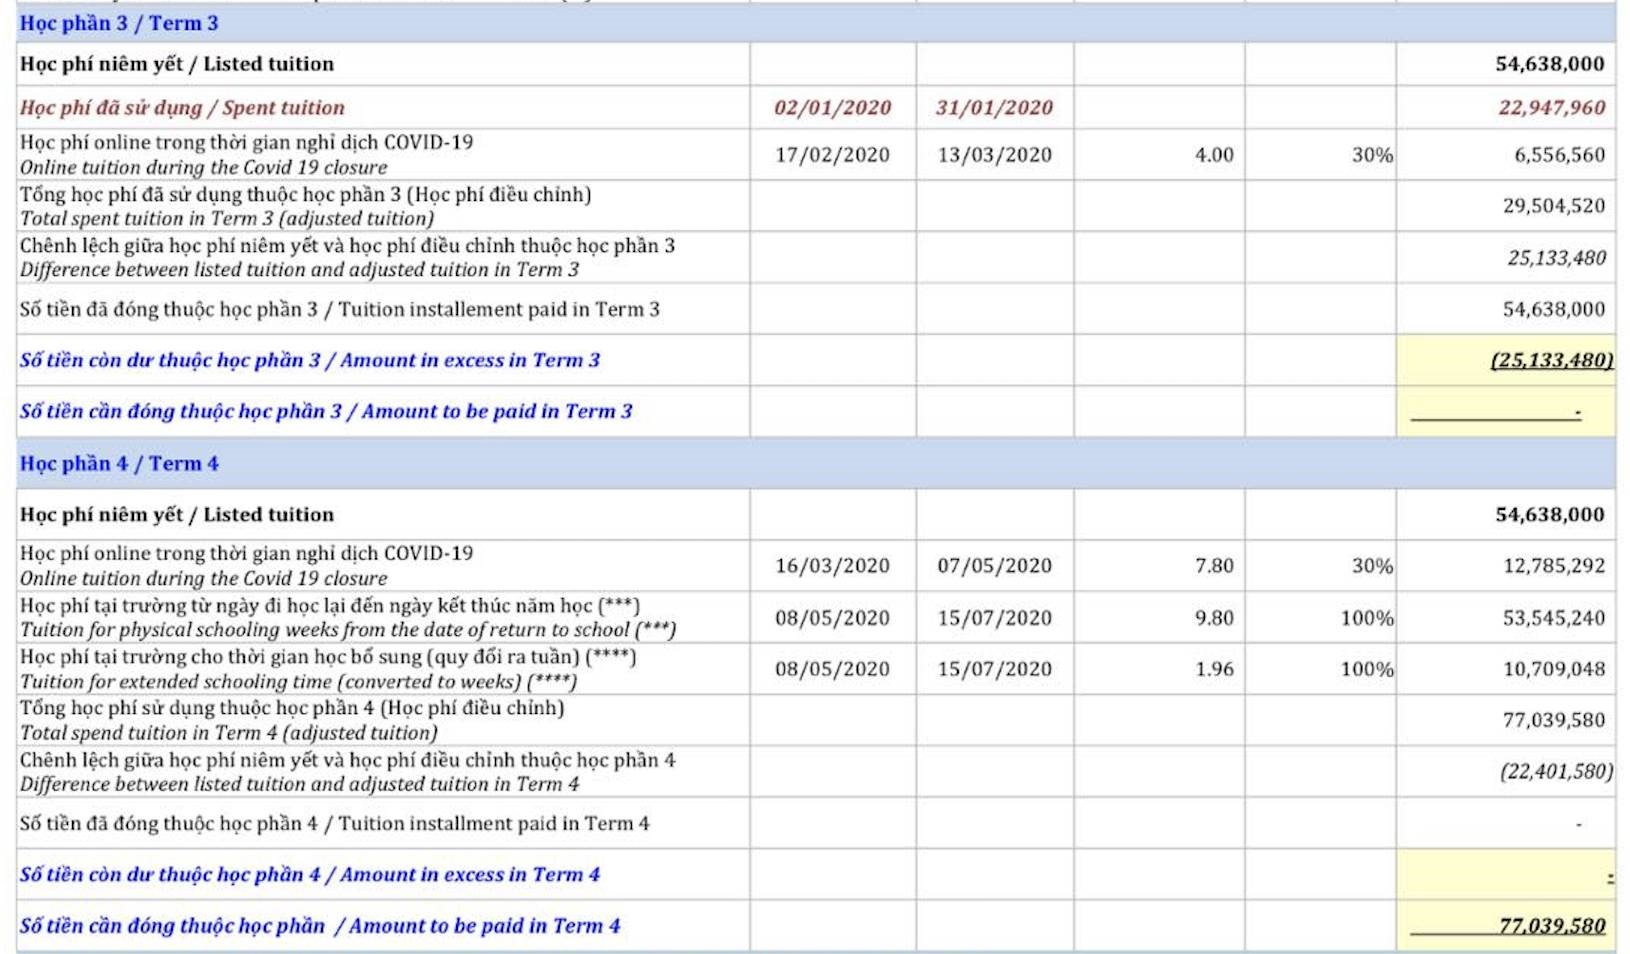Select the yellow 77,039,580 amount to be paid cell
Viewport: 1630px width, 954px height.
(1551, 926)
